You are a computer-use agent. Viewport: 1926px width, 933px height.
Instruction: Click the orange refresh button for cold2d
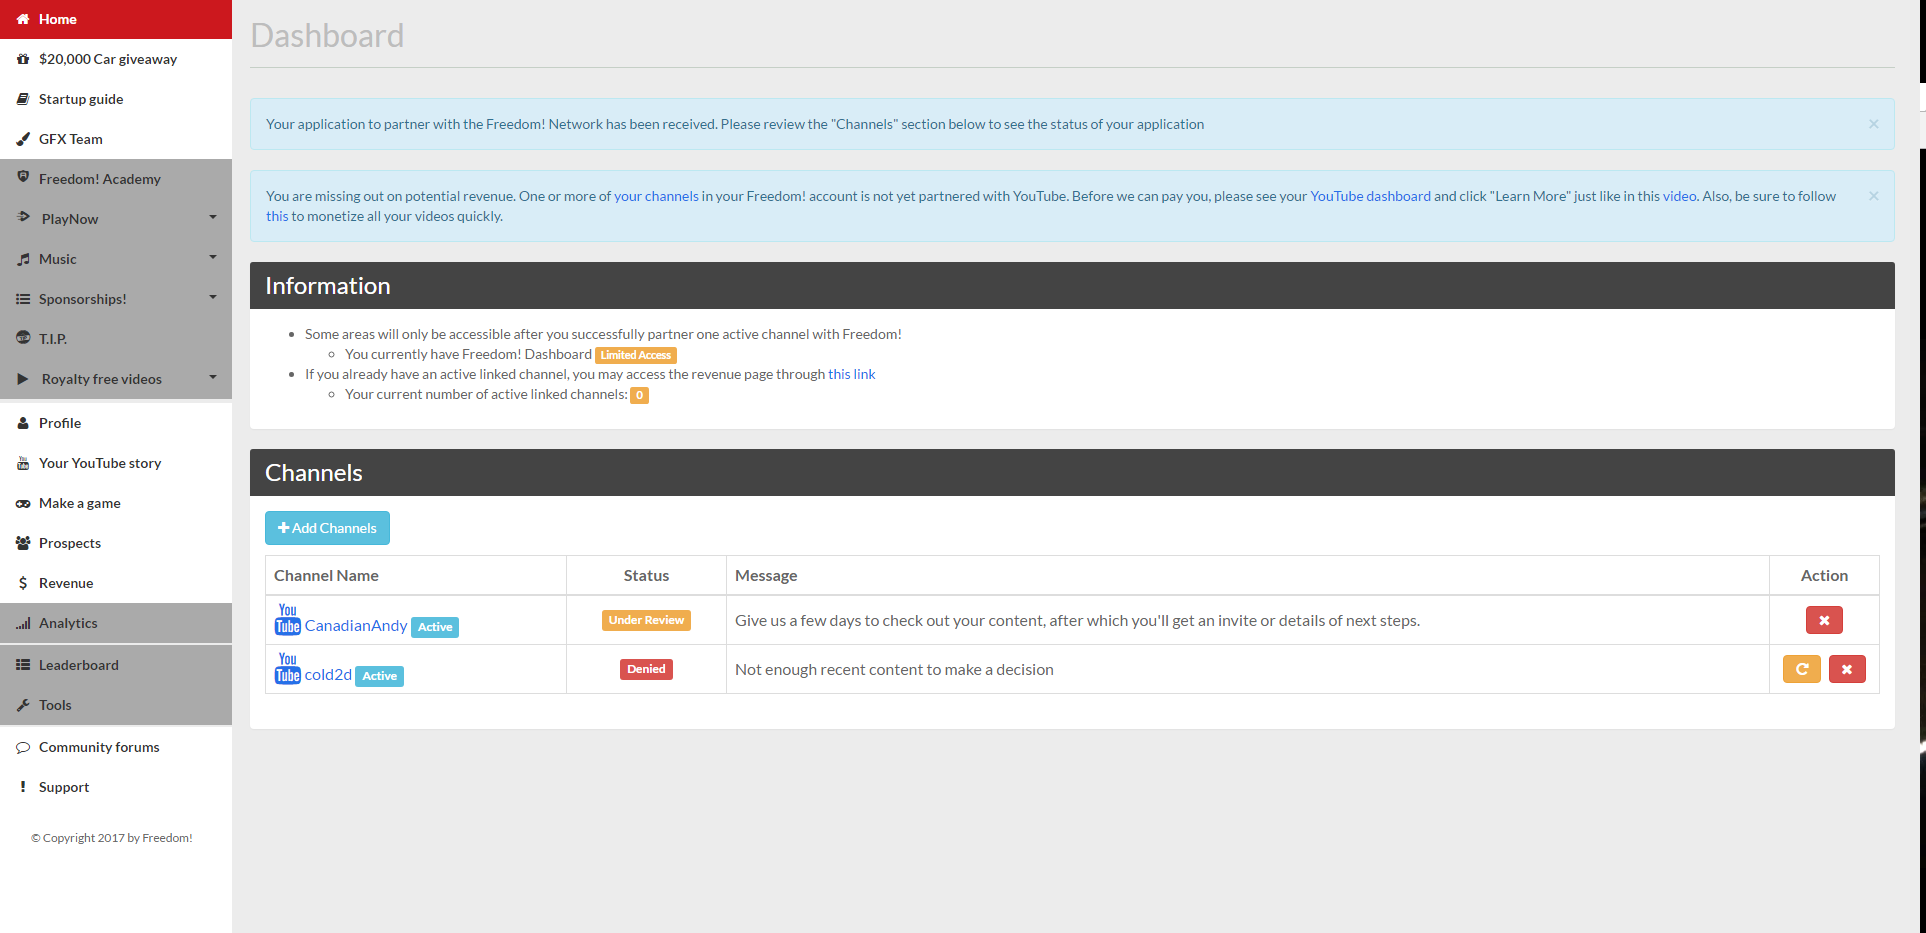tap(1802, 669)
